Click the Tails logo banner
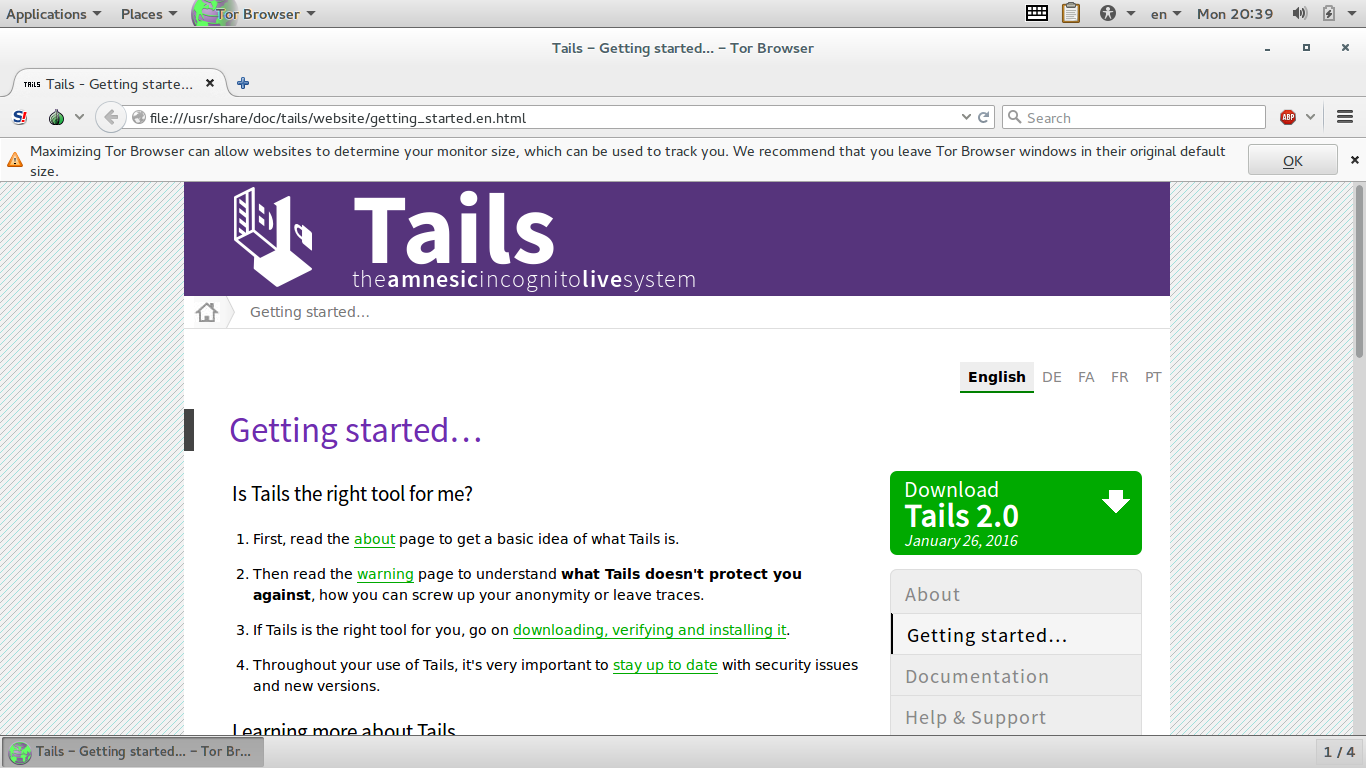Viewport: 1366px width, 768px height. pyautogui.click(x=677, y=239)
